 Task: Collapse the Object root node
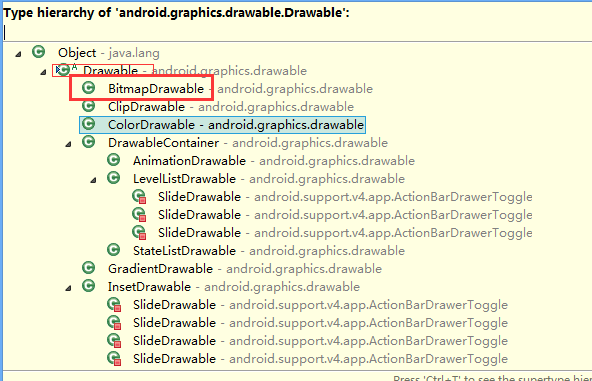pos(18,54)
